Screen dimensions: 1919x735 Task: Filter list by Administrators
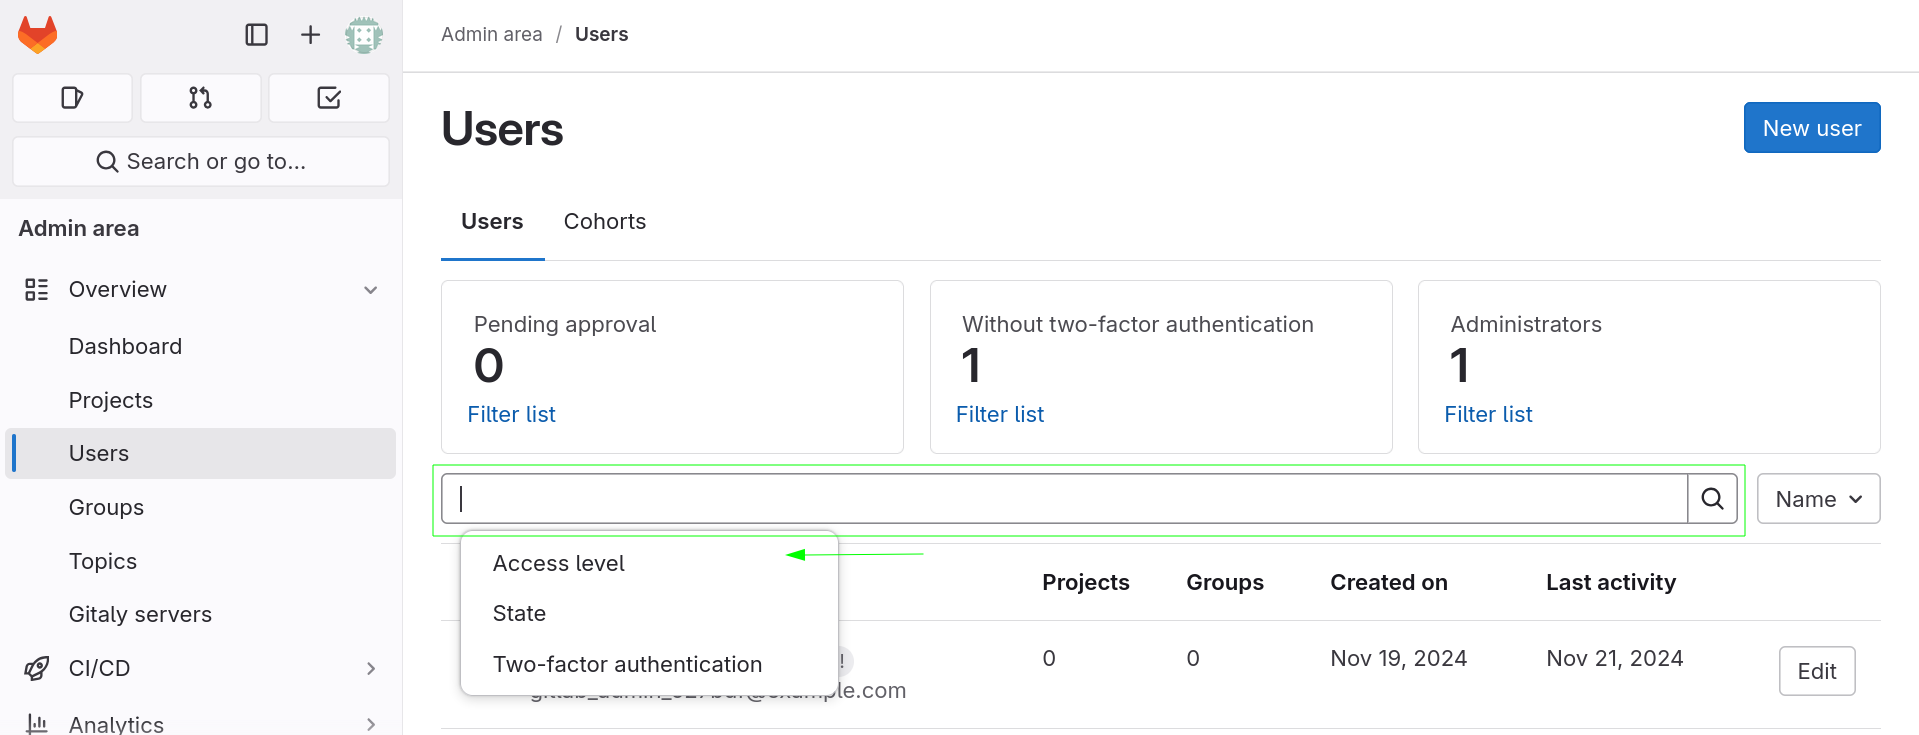pos(1488,414)
